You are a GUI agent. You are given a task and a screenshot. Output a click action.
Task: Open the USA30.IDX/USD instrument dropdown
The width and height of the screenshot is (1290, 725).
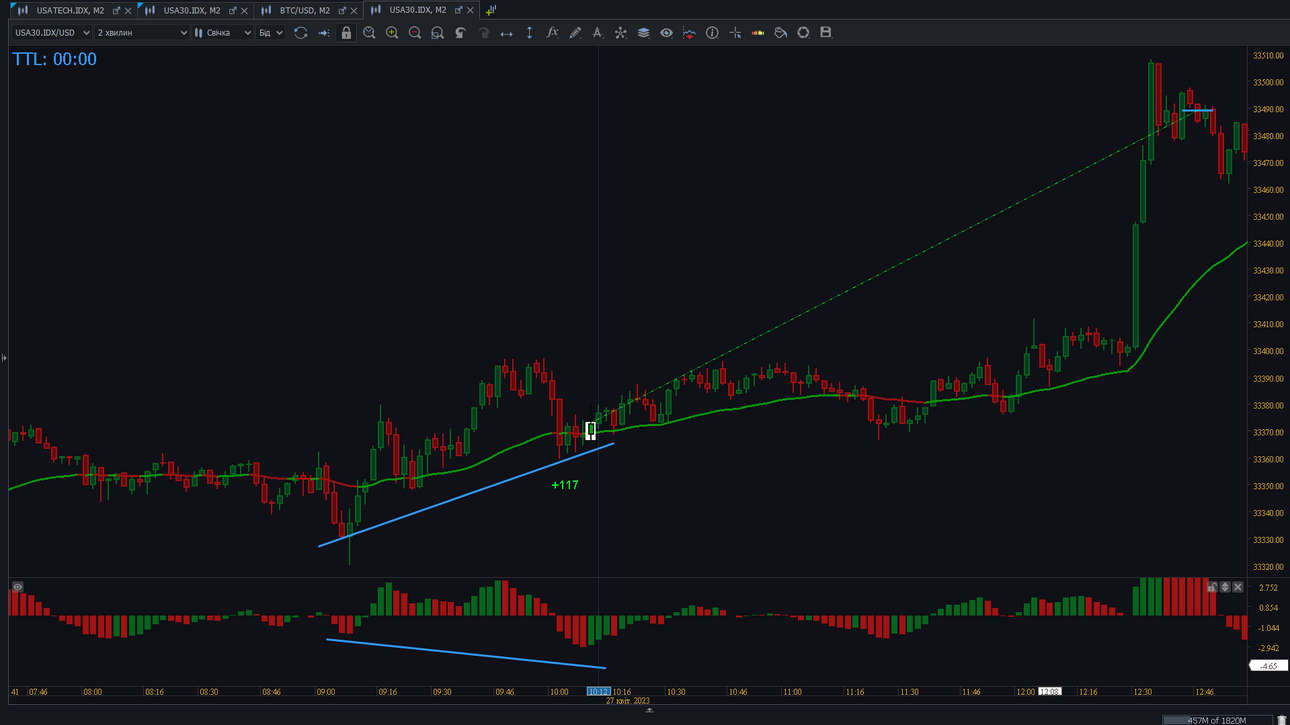click(52, 33)
